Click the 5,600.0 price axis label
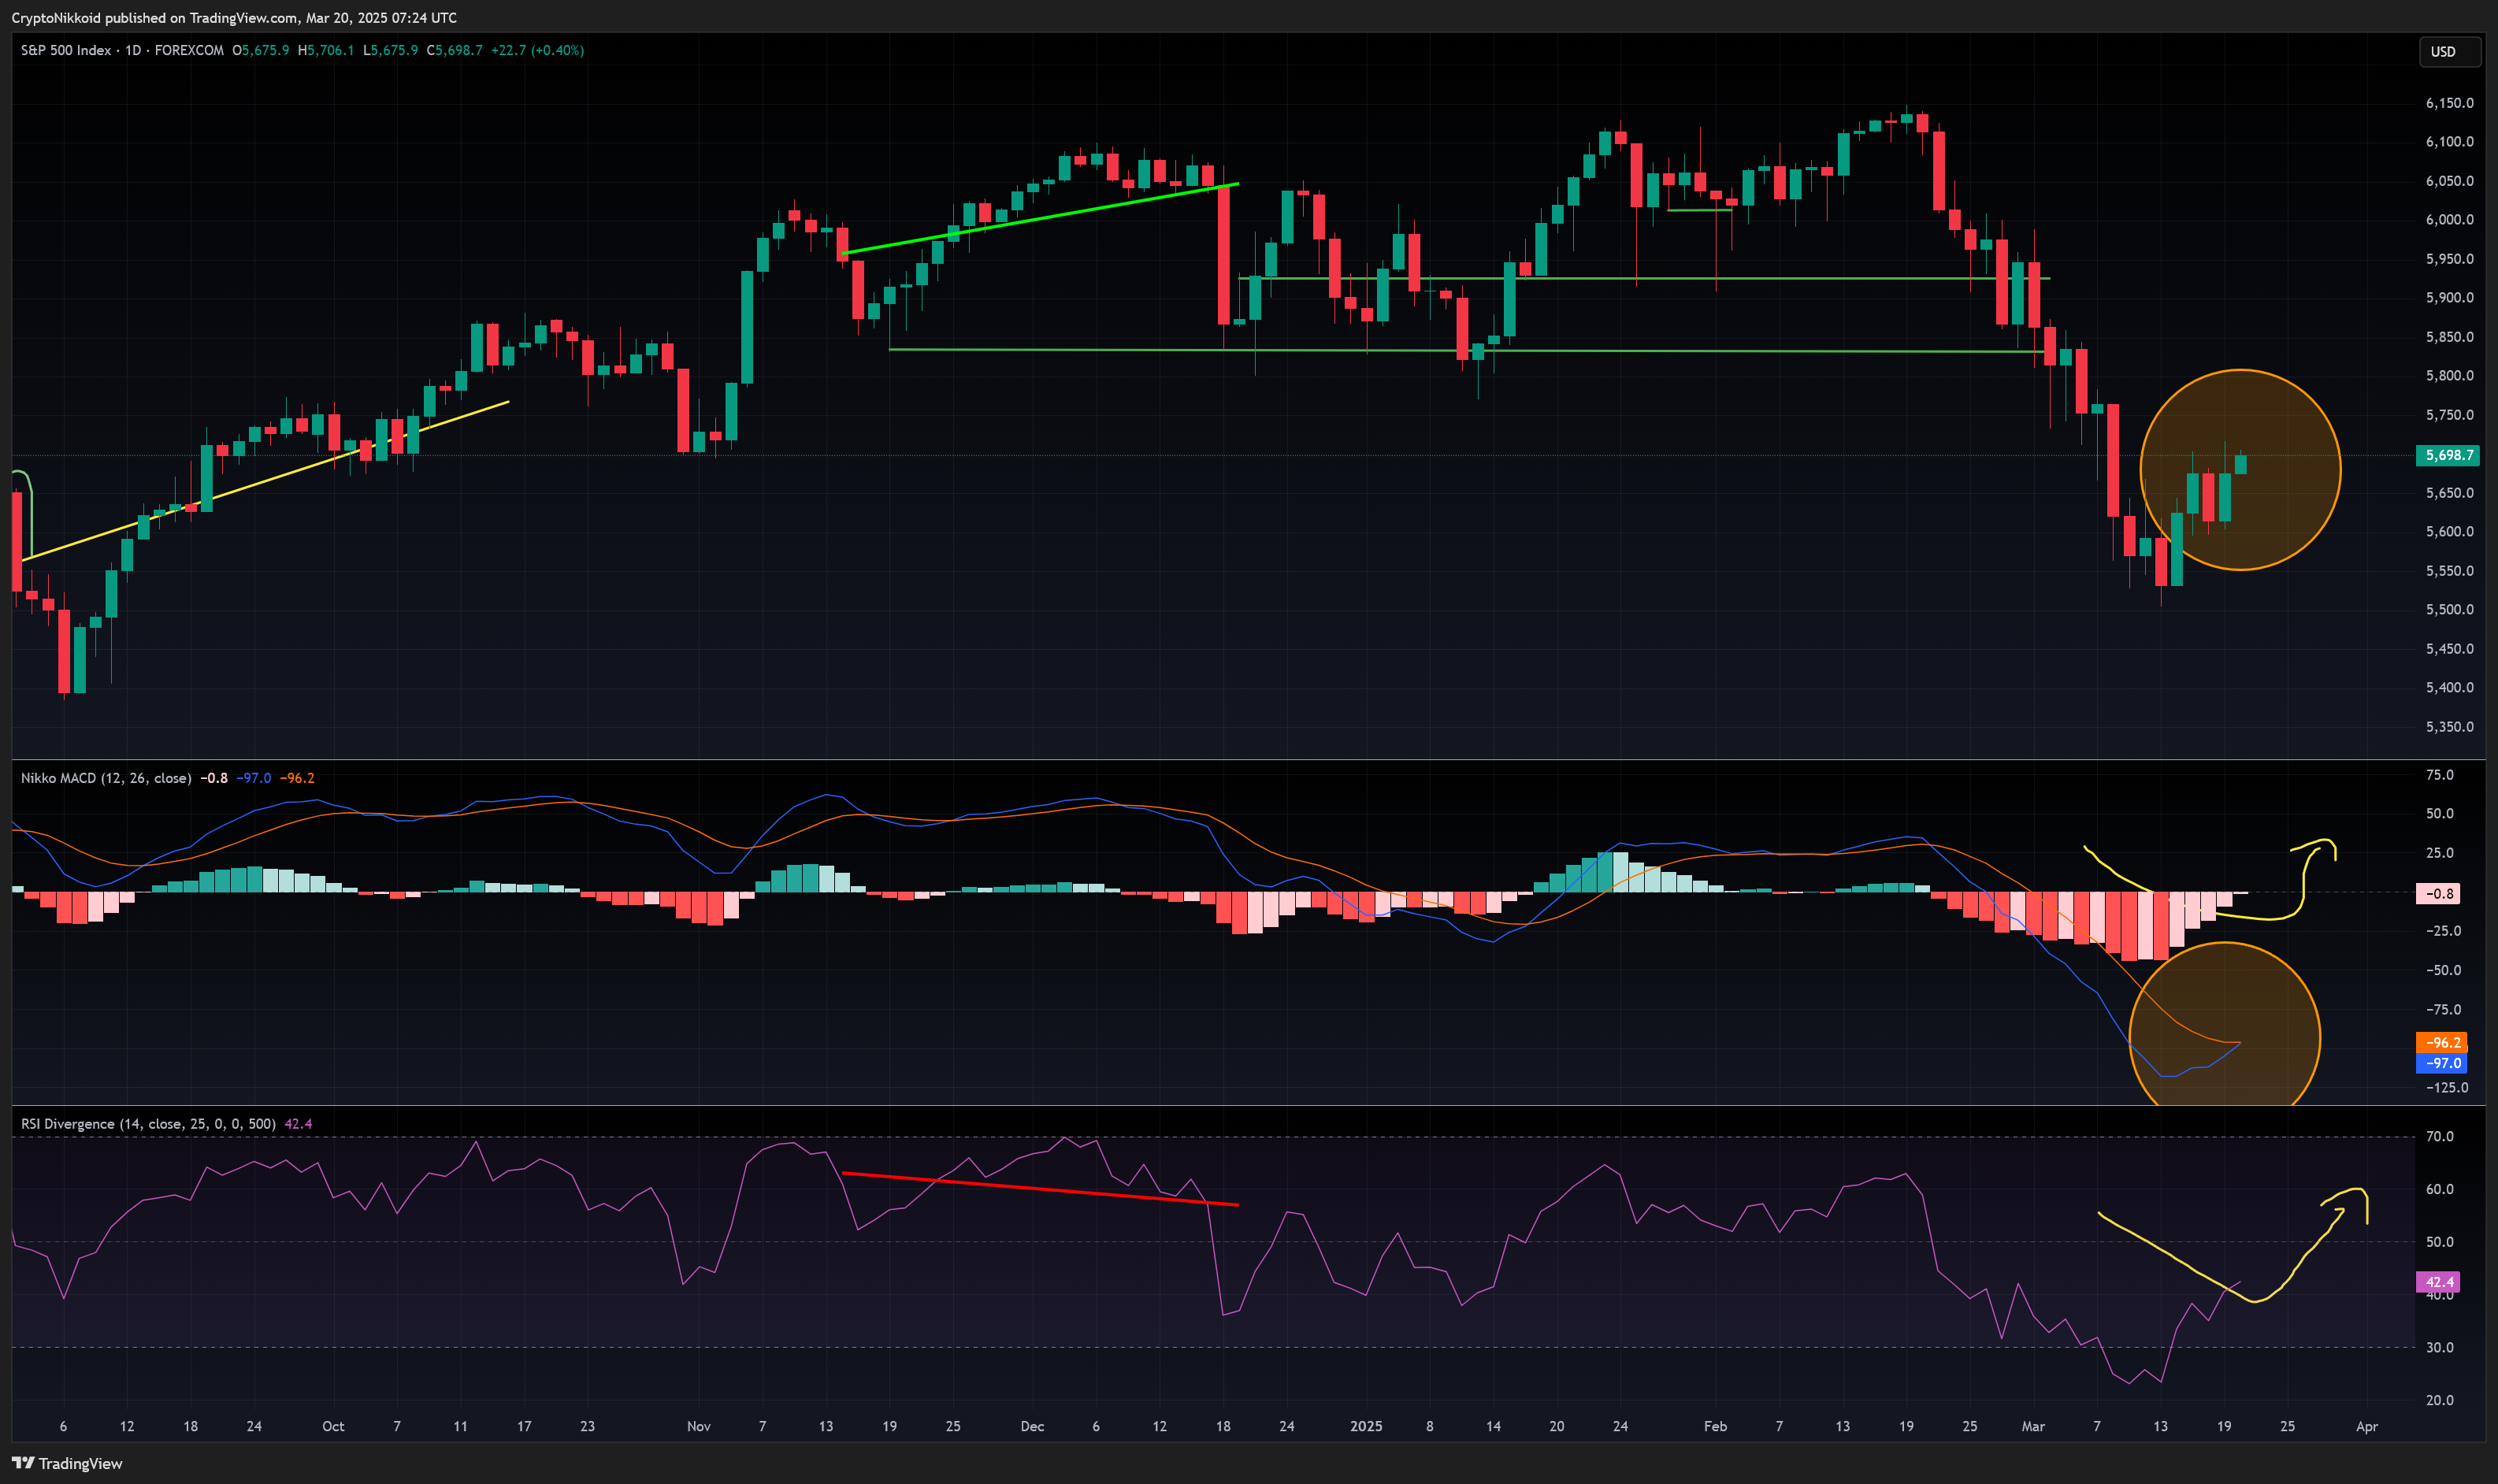 pos(2449,532)
